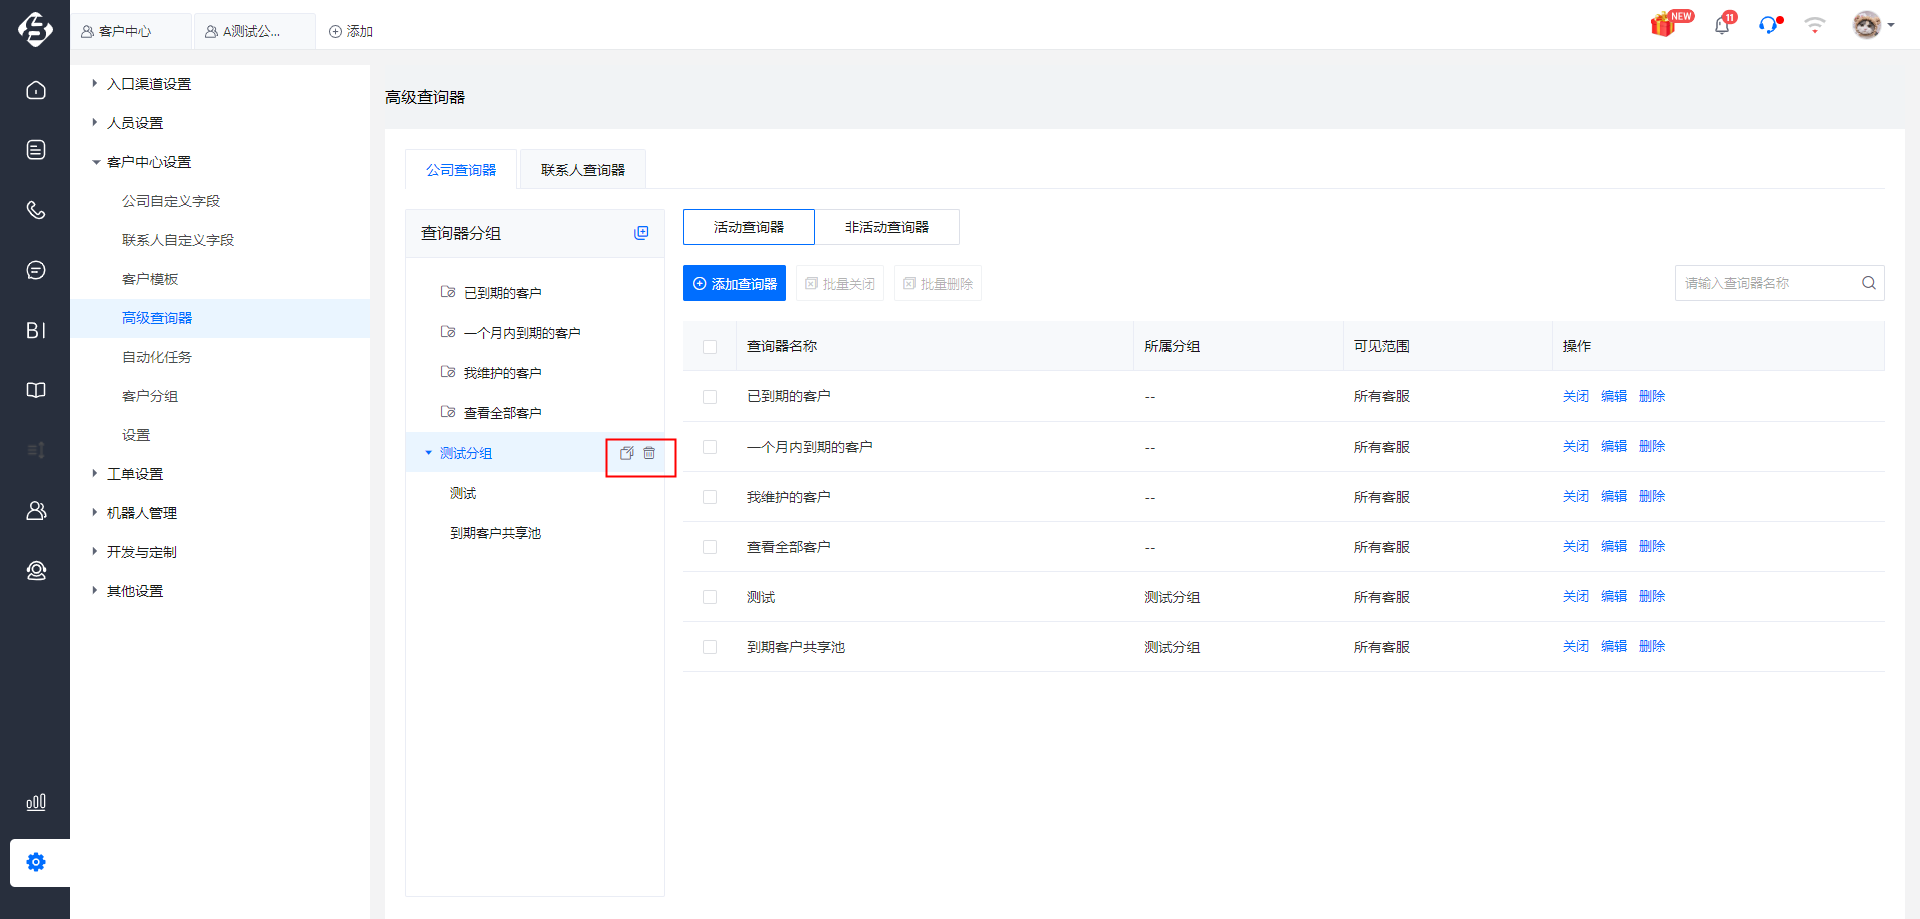Collapse the 测试分组 tree node
Image resolution: width=1920 pixels, height=919 pixels.
429,453
